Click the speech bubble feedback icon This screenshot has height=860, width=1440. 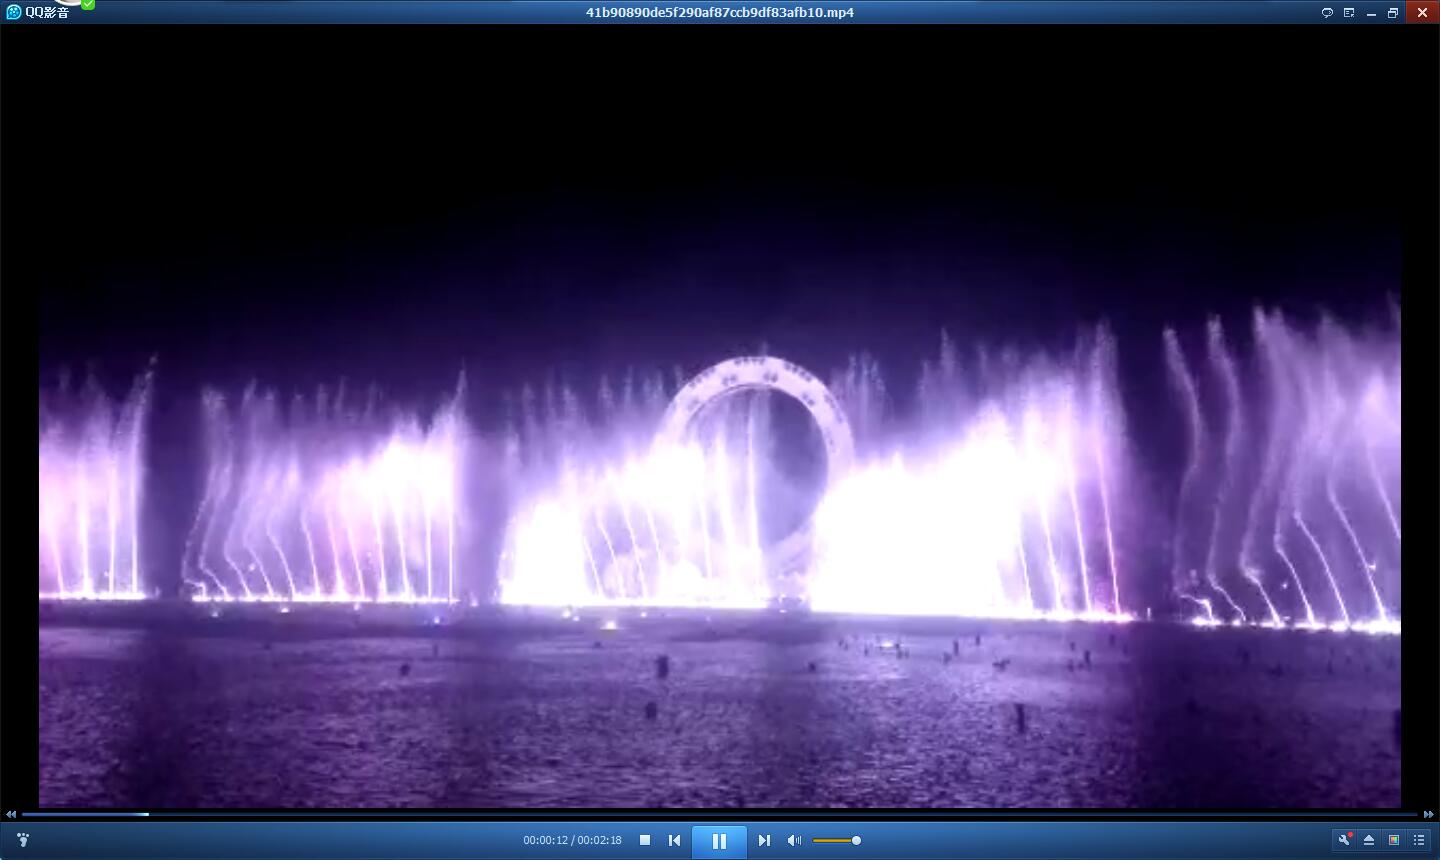(1327, 13)
